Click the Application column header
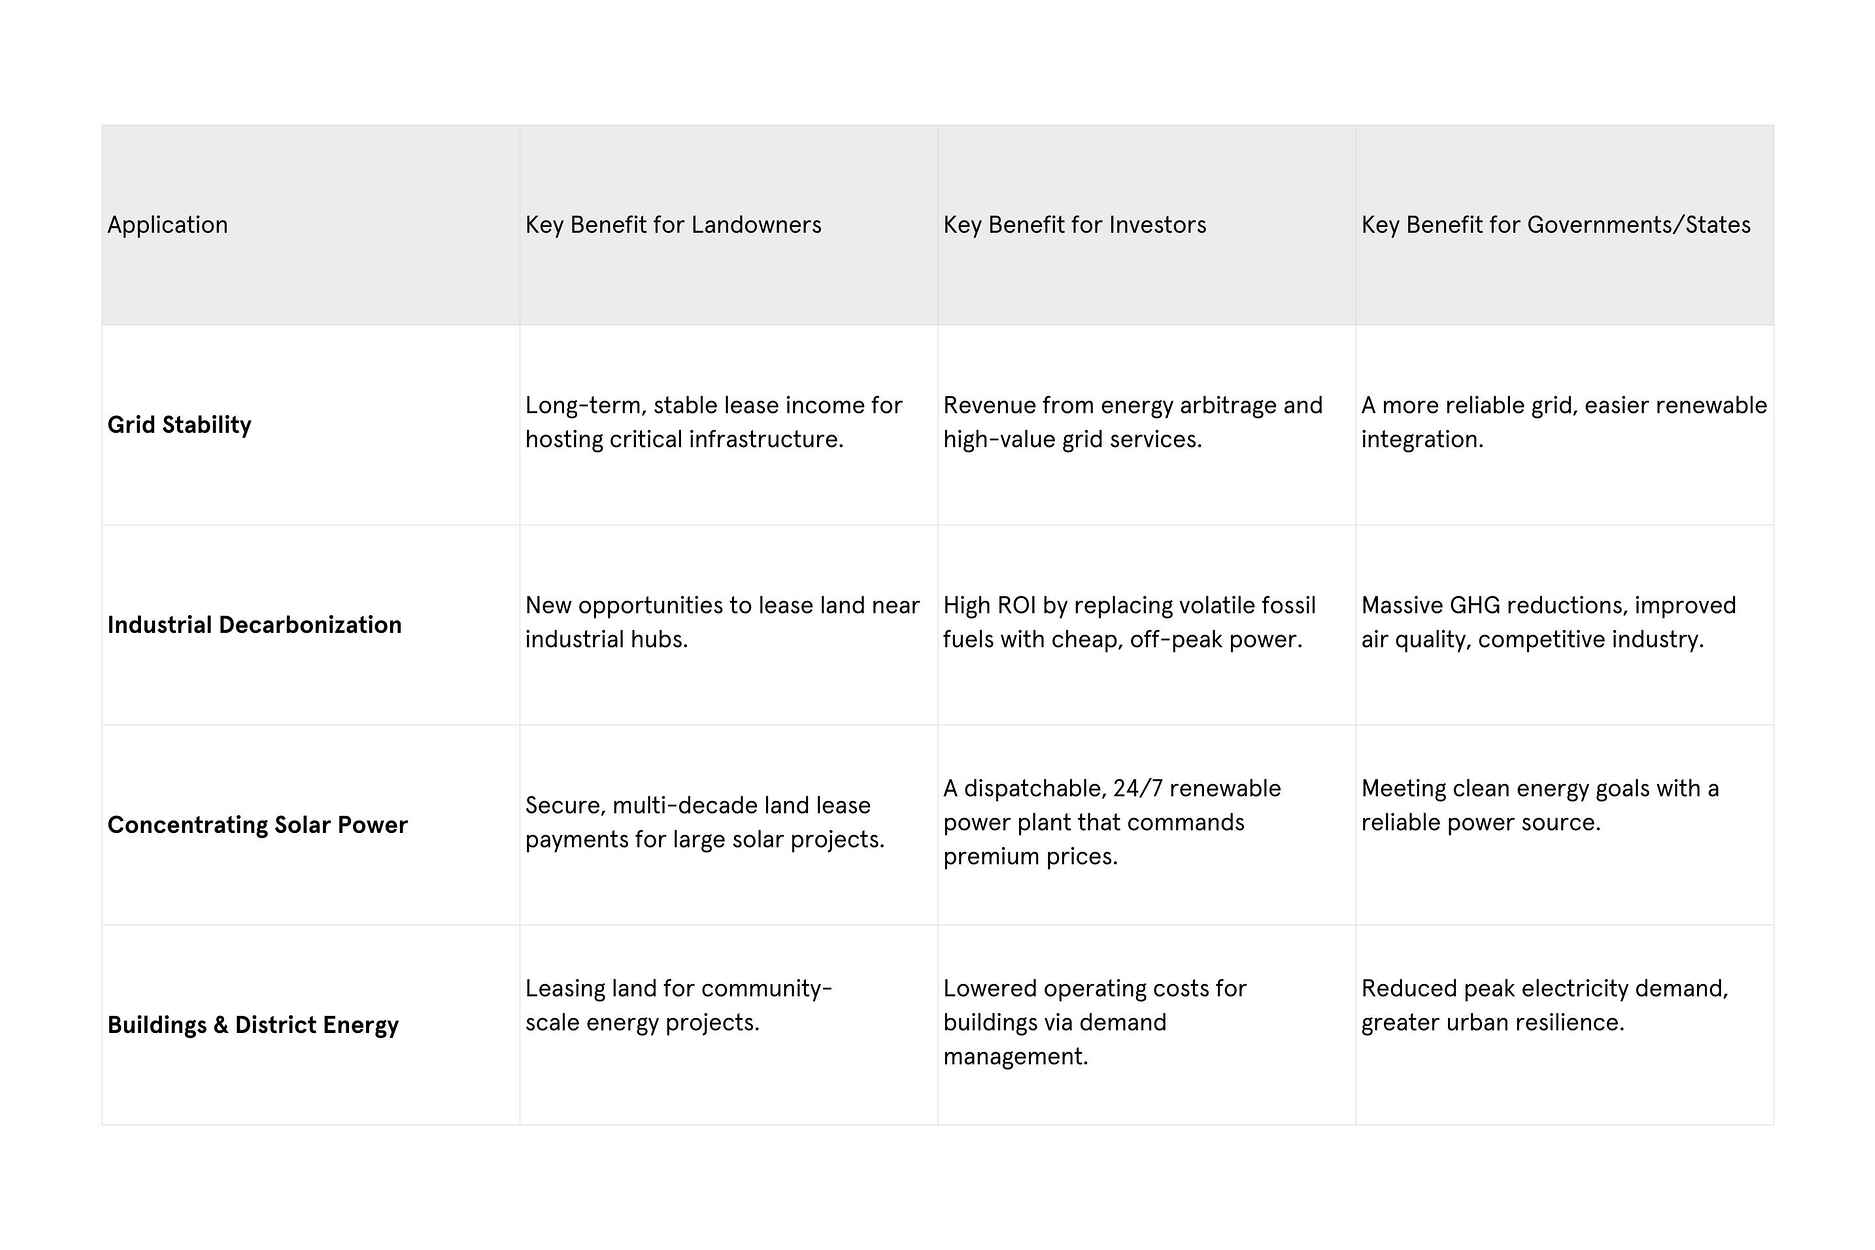1875x1250 pixels. [168, 225]
